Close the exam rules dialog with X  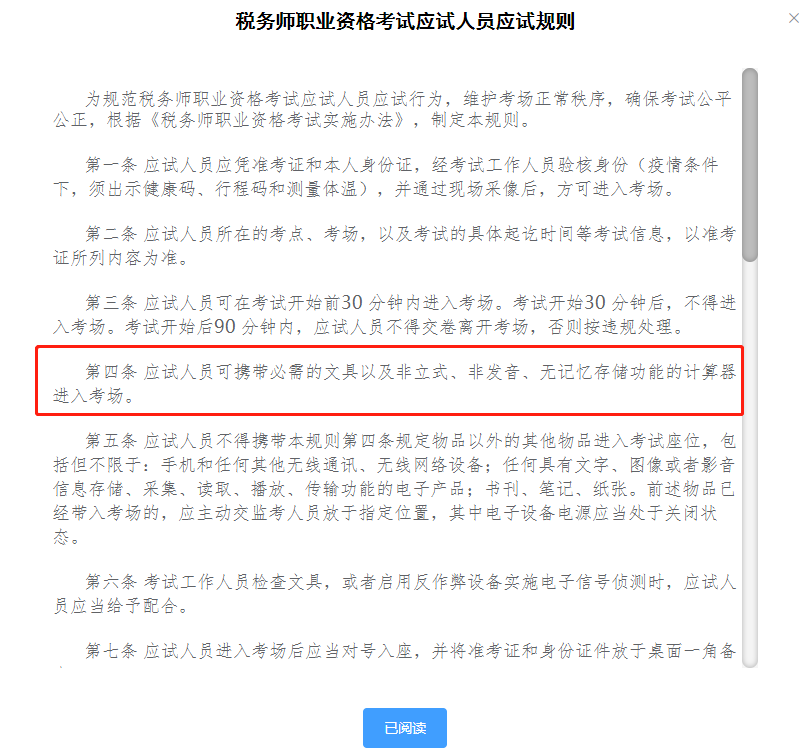[794, 18]
